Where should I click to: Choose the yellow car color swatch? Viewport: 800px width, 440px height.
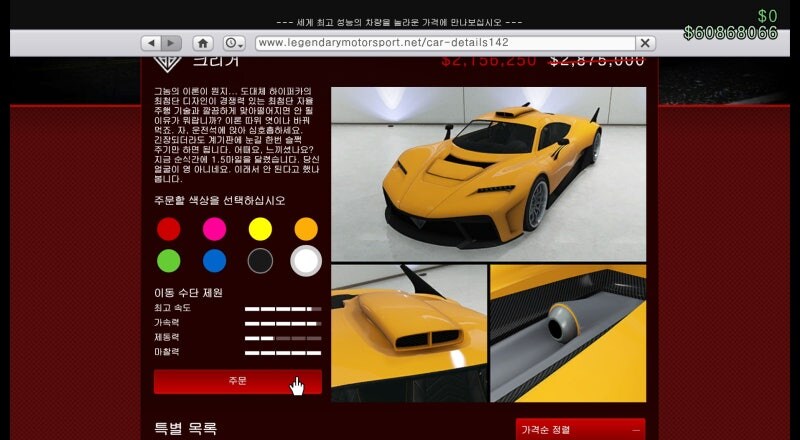coord(260,229)
